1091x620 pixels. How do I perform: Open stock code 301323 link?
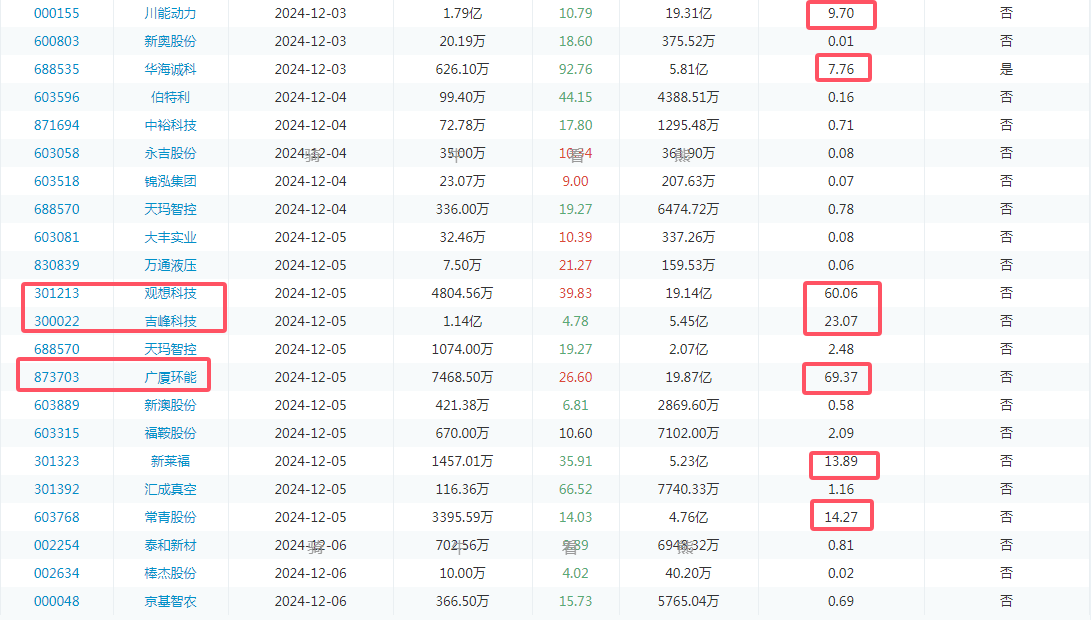click(x=56, y=461)
